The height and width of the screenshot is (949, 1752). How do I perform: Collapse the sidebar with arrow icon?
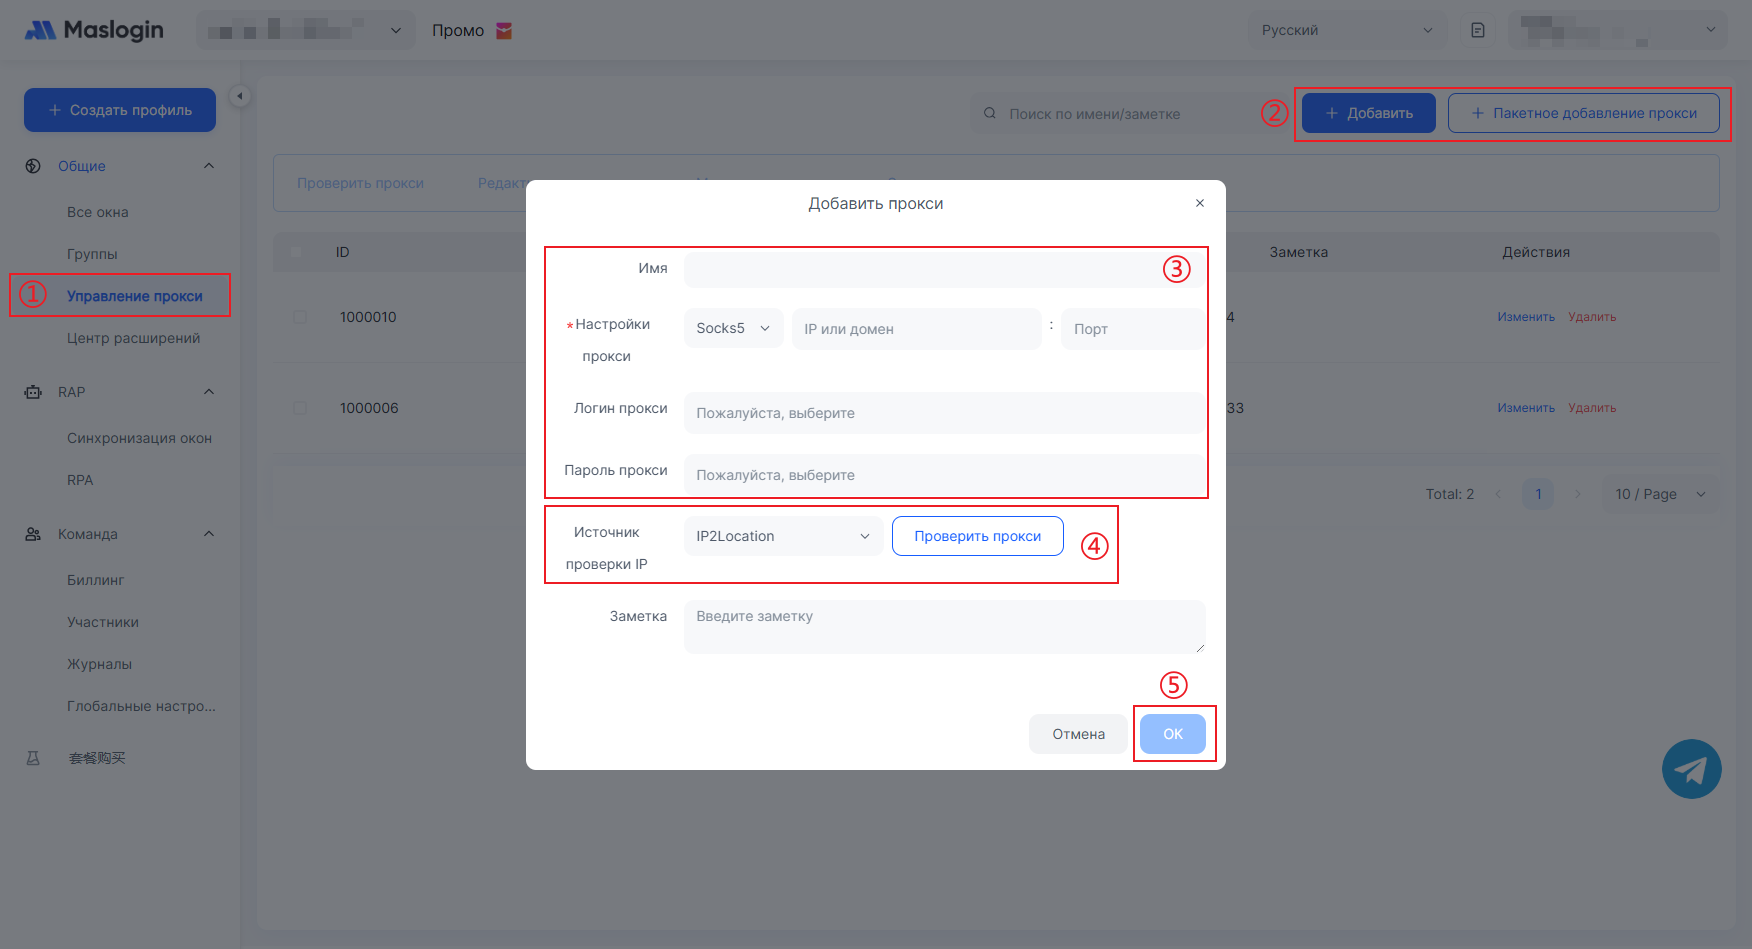tap(239, 96)
